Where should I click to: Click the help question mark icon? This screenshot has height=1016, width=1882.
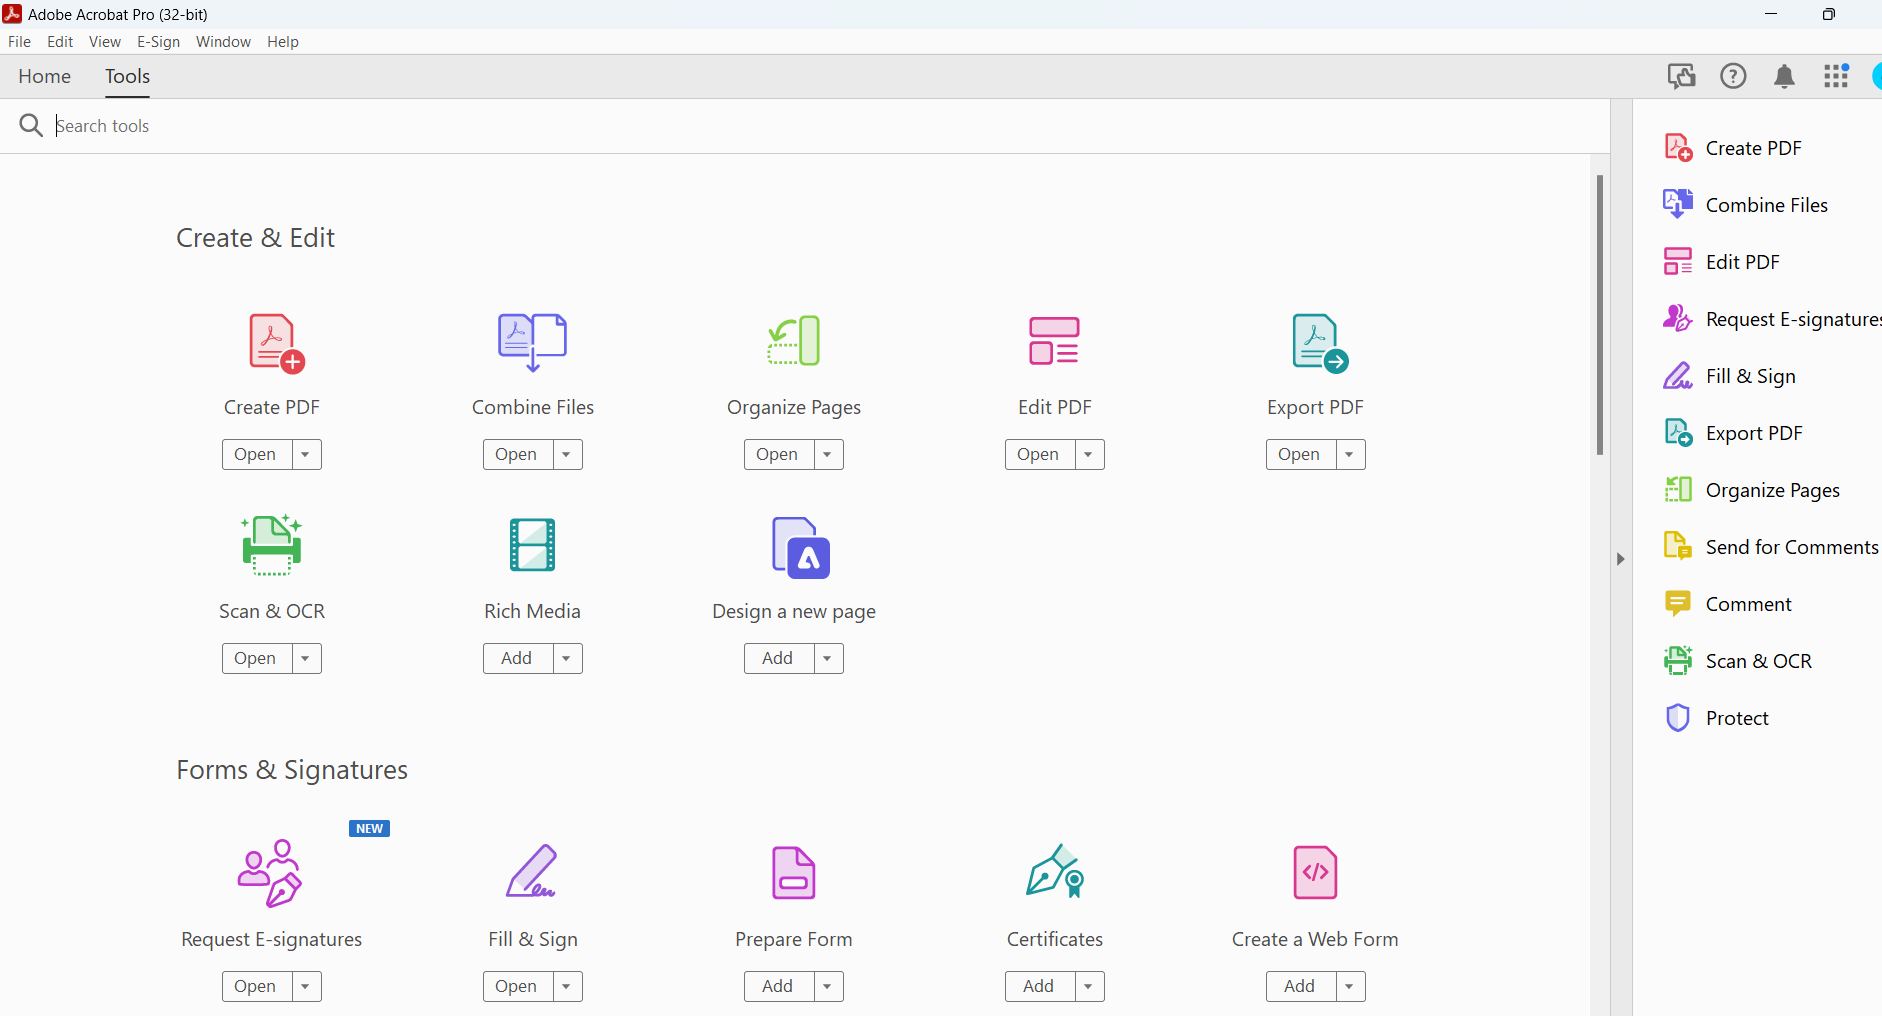click(x=1733, y=76)
